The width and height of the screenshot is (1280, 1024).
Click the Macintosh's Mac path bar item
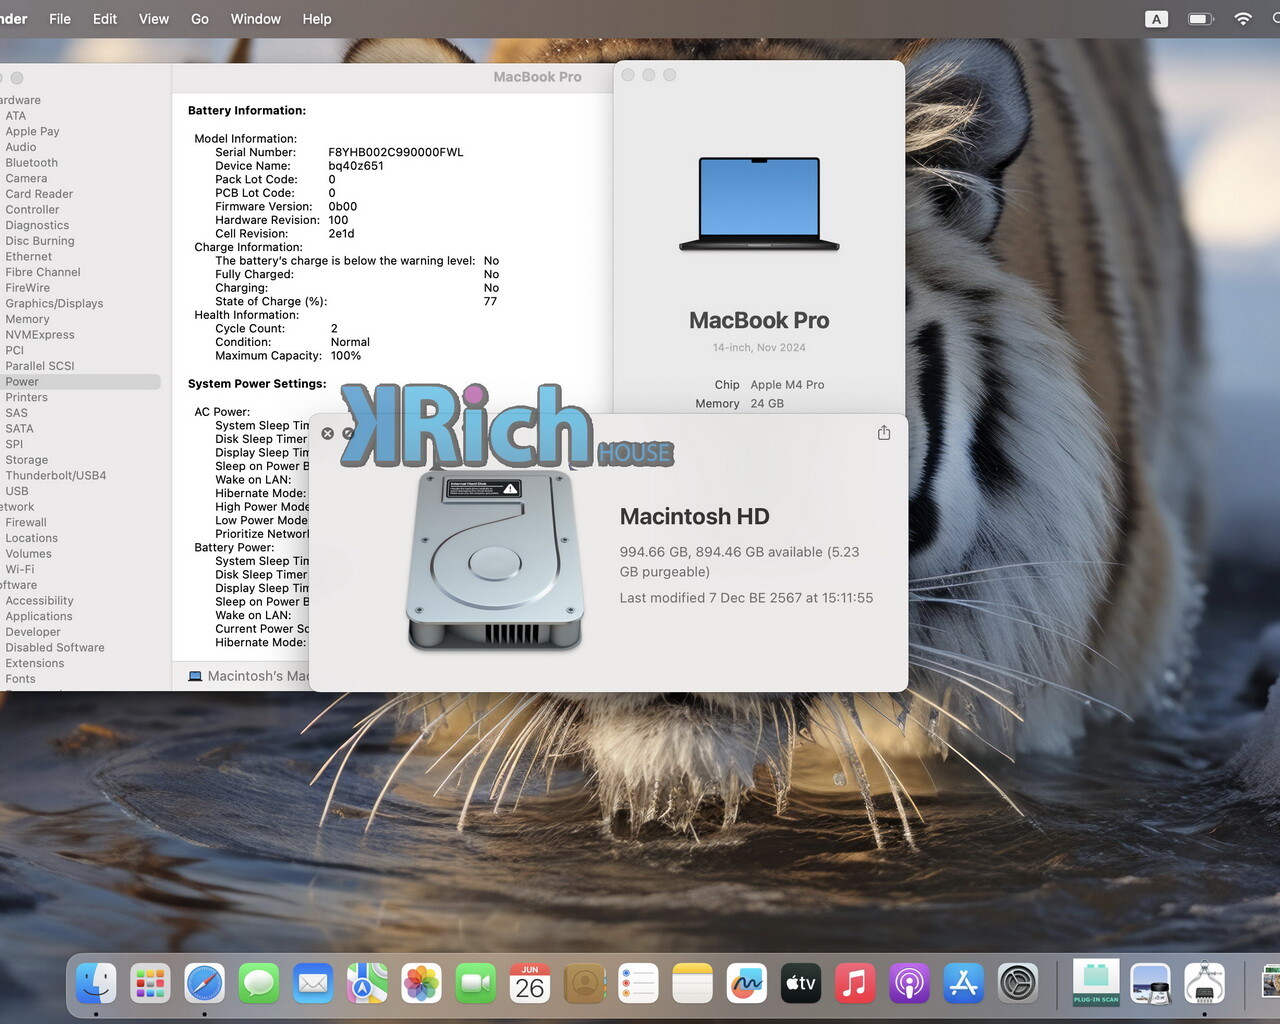tap(250, 677)
